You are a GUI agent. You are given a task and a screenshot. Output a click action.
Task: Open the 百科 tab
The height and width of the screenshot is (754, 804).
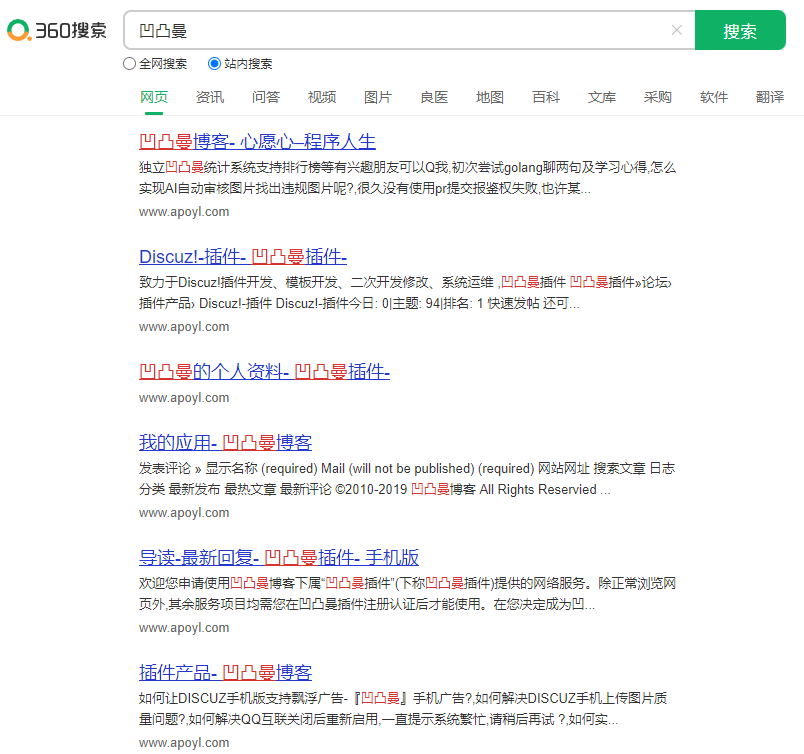coord(546,97)
